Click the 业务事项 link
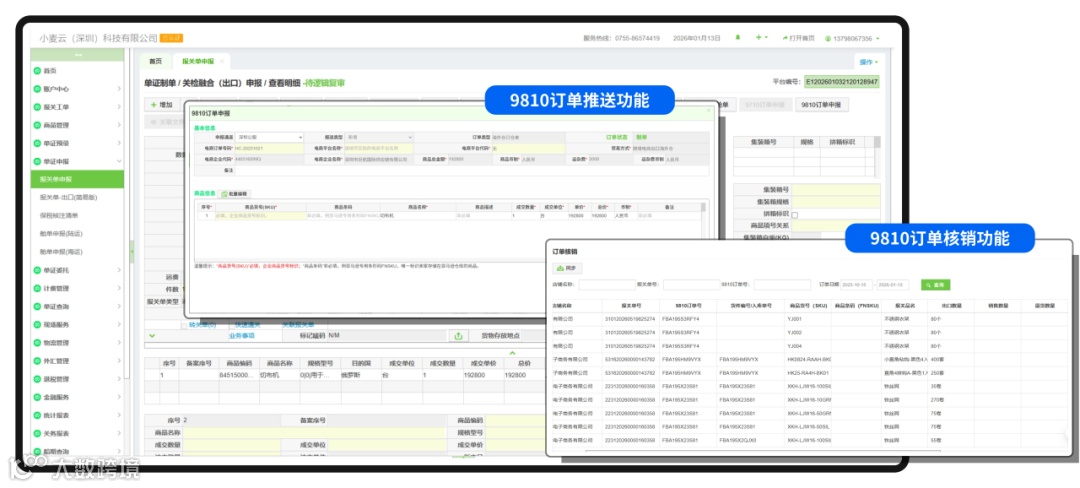Screen dimensions: 1080x488 click(242, 336)
